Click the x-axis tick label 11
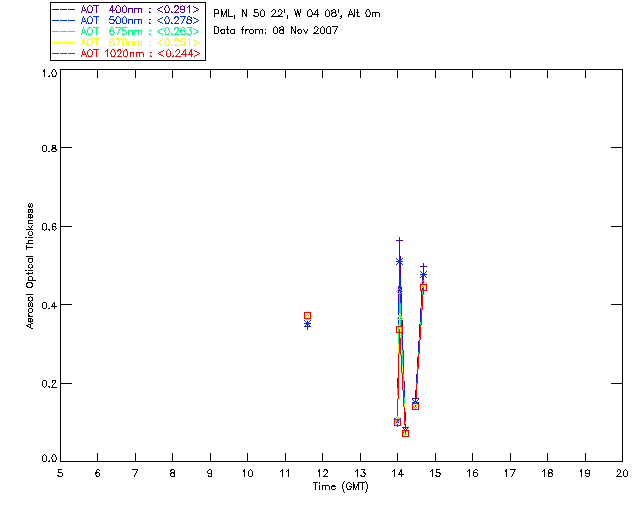 point(285,473)
